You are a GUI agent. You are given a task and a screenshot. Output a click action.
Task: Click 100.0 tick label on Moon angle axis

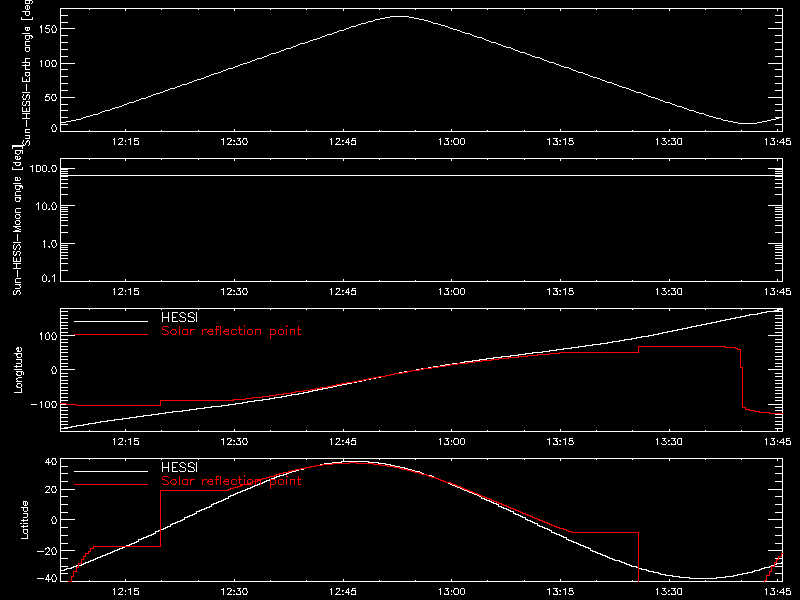(x=43, y=169)
